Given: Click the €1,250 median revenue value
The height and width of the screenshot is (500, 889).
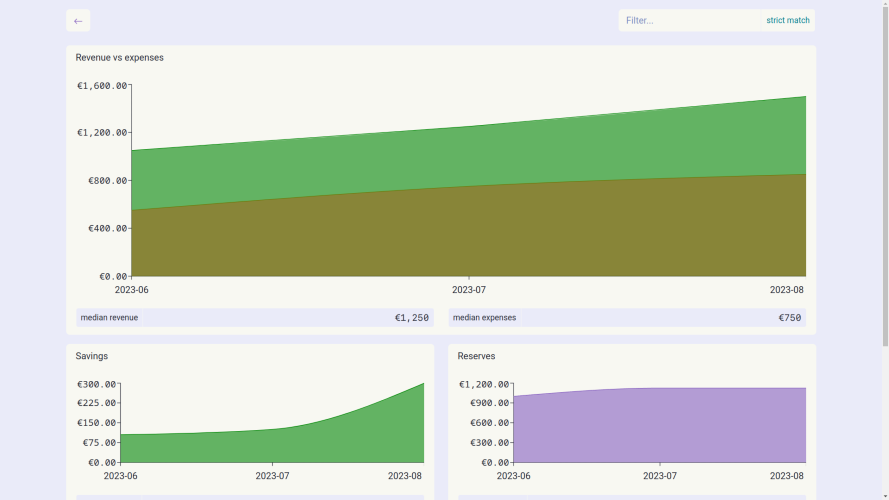Looking at the screenshot, I should point(412,317).
